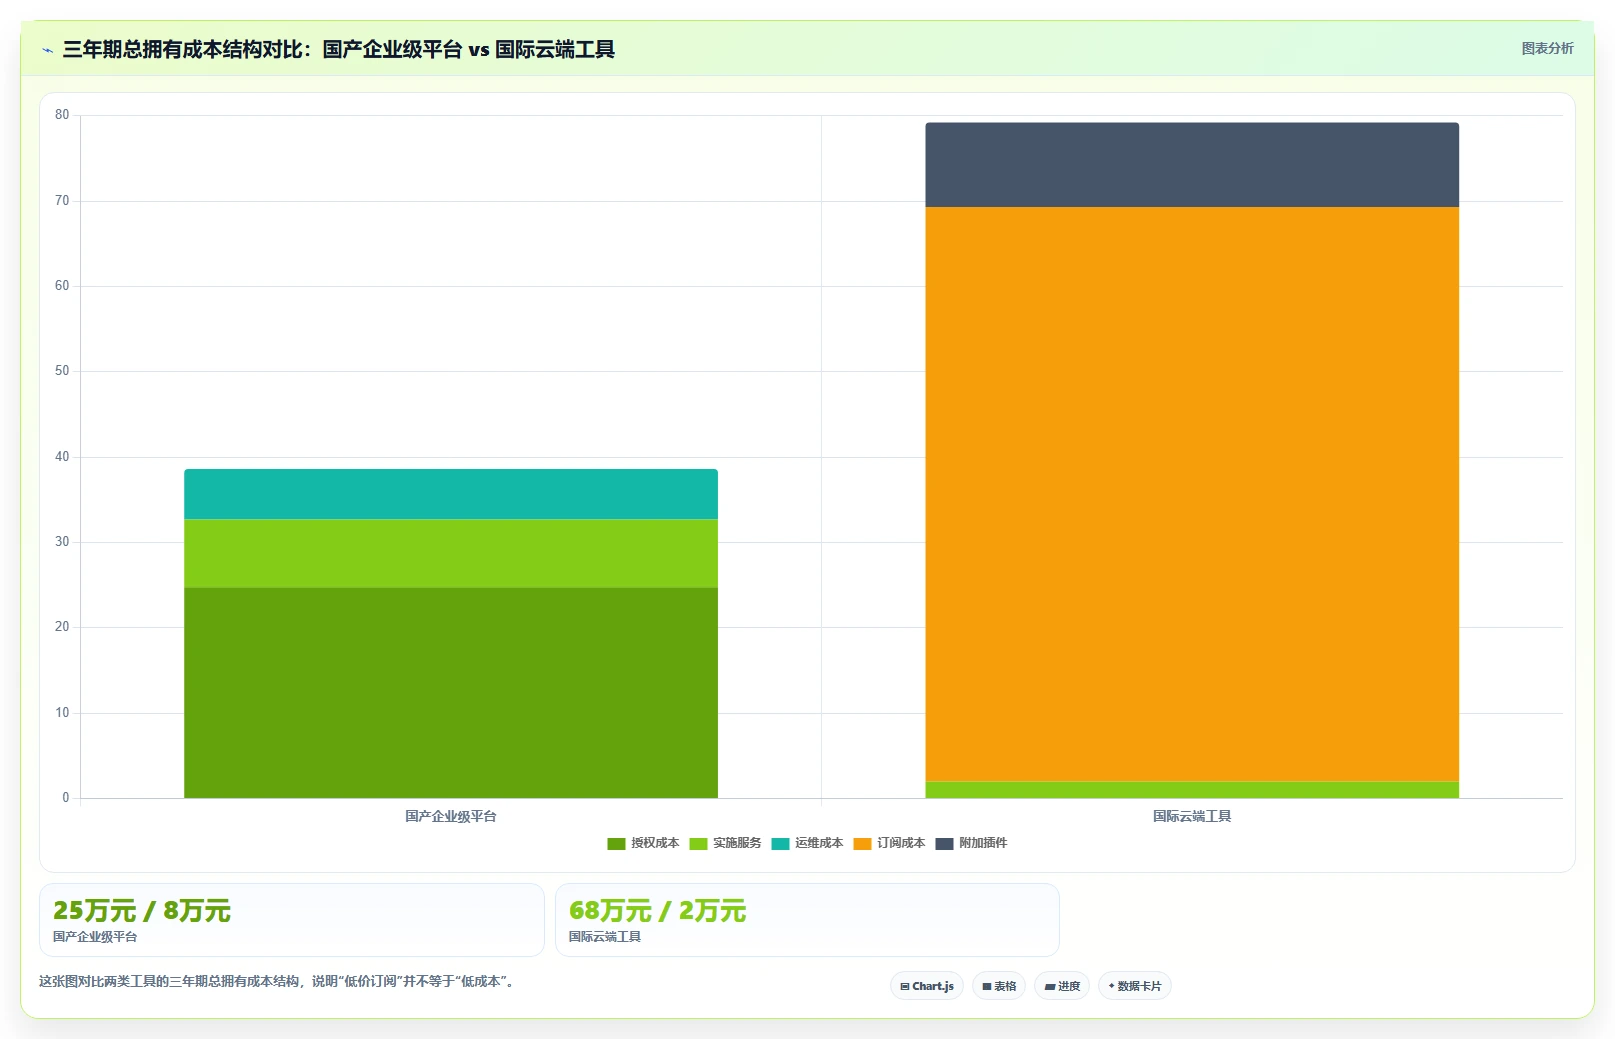Toggle the 实施服务 legend swatch
Viewport: 1615px width, 1039px height.
[698, 843]
